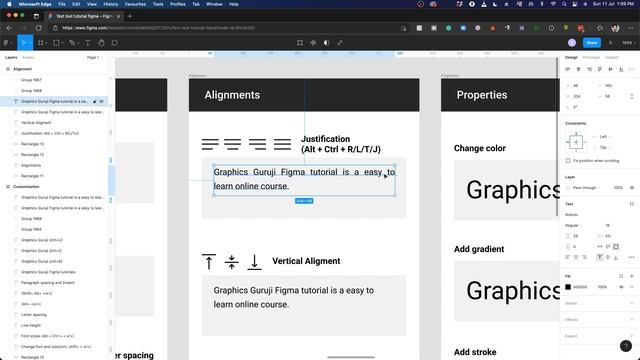Switch to the Inspect tab

611,58
